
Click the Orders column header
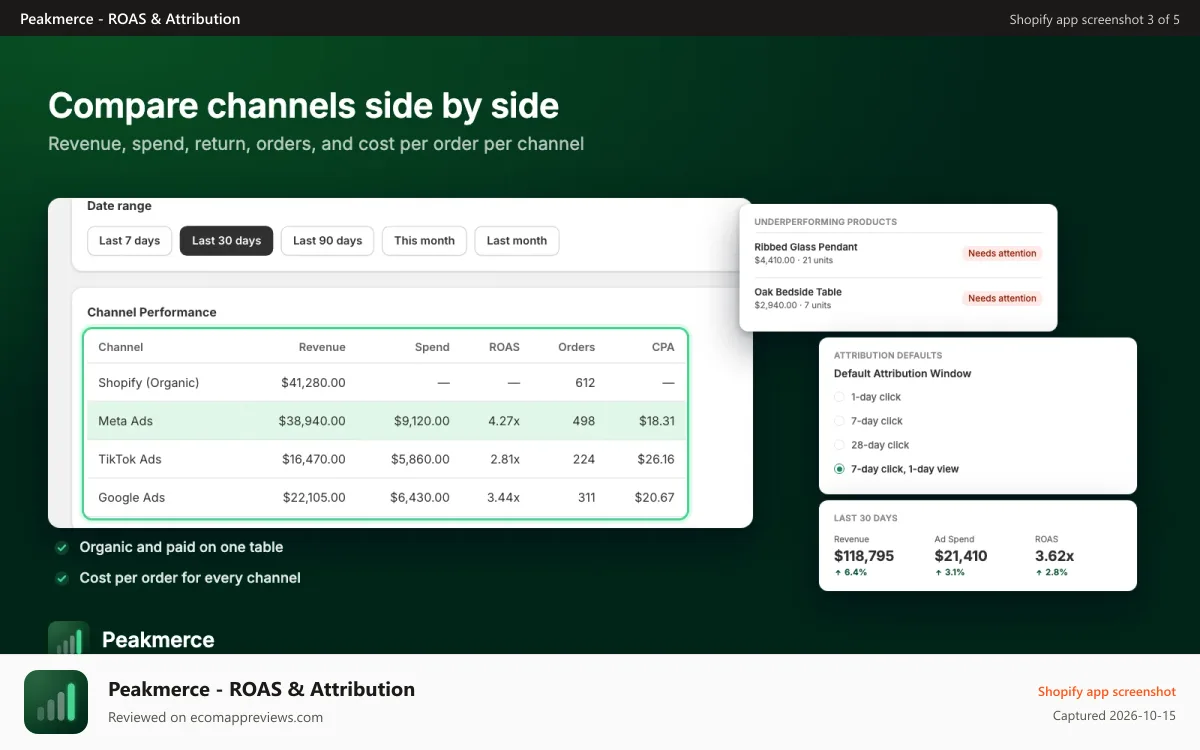pyautogui.click(x=576, y=347)
